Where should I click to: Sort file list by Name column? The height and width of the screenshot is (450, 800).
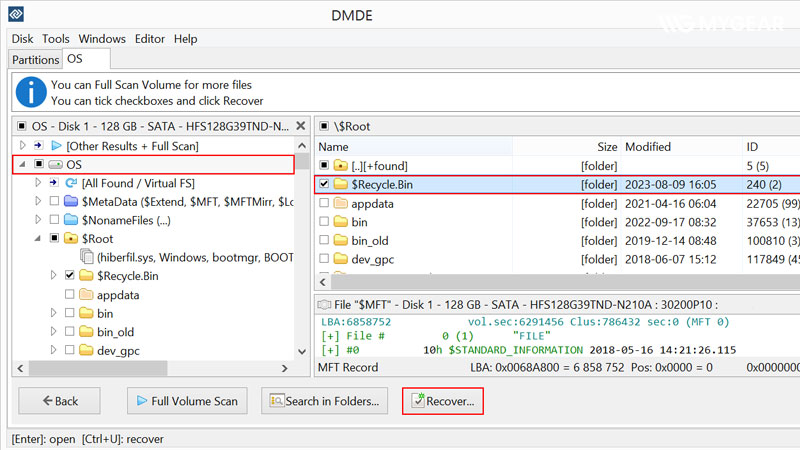tap(414, 147)
